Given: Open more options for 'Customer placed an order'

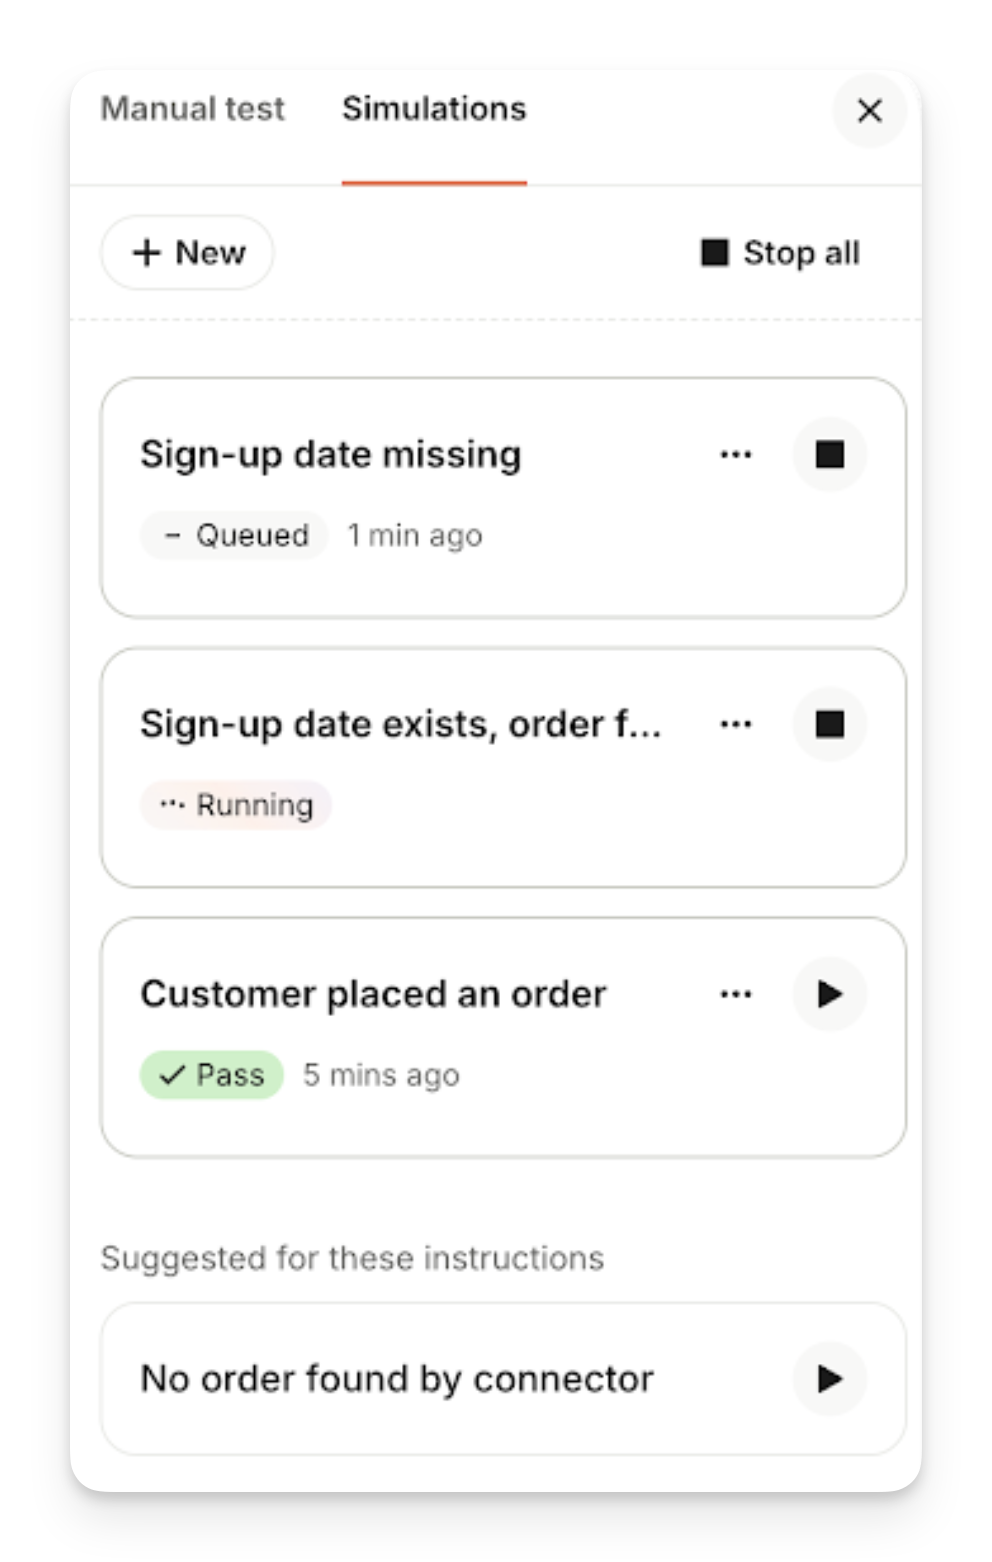Looking at the screenshot, I should click(736, 994).
